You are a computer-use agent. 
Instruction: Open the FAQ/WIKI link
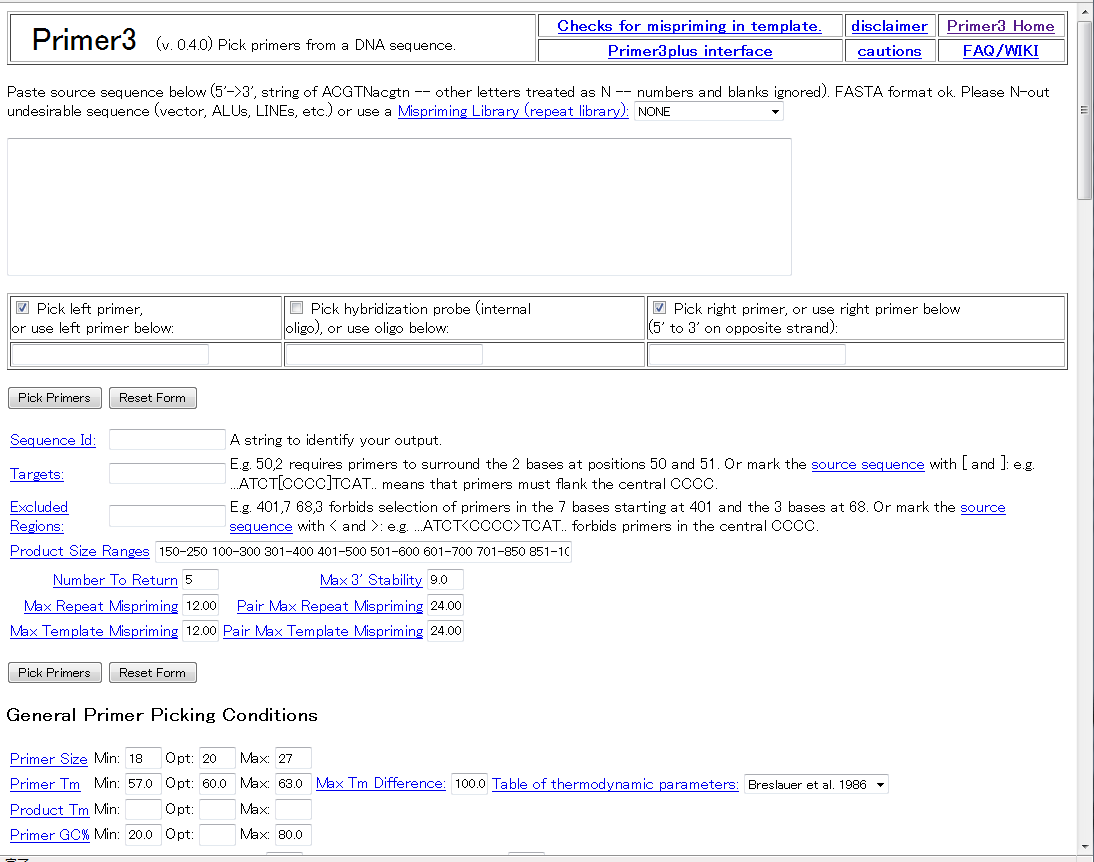pos(1000,51)
